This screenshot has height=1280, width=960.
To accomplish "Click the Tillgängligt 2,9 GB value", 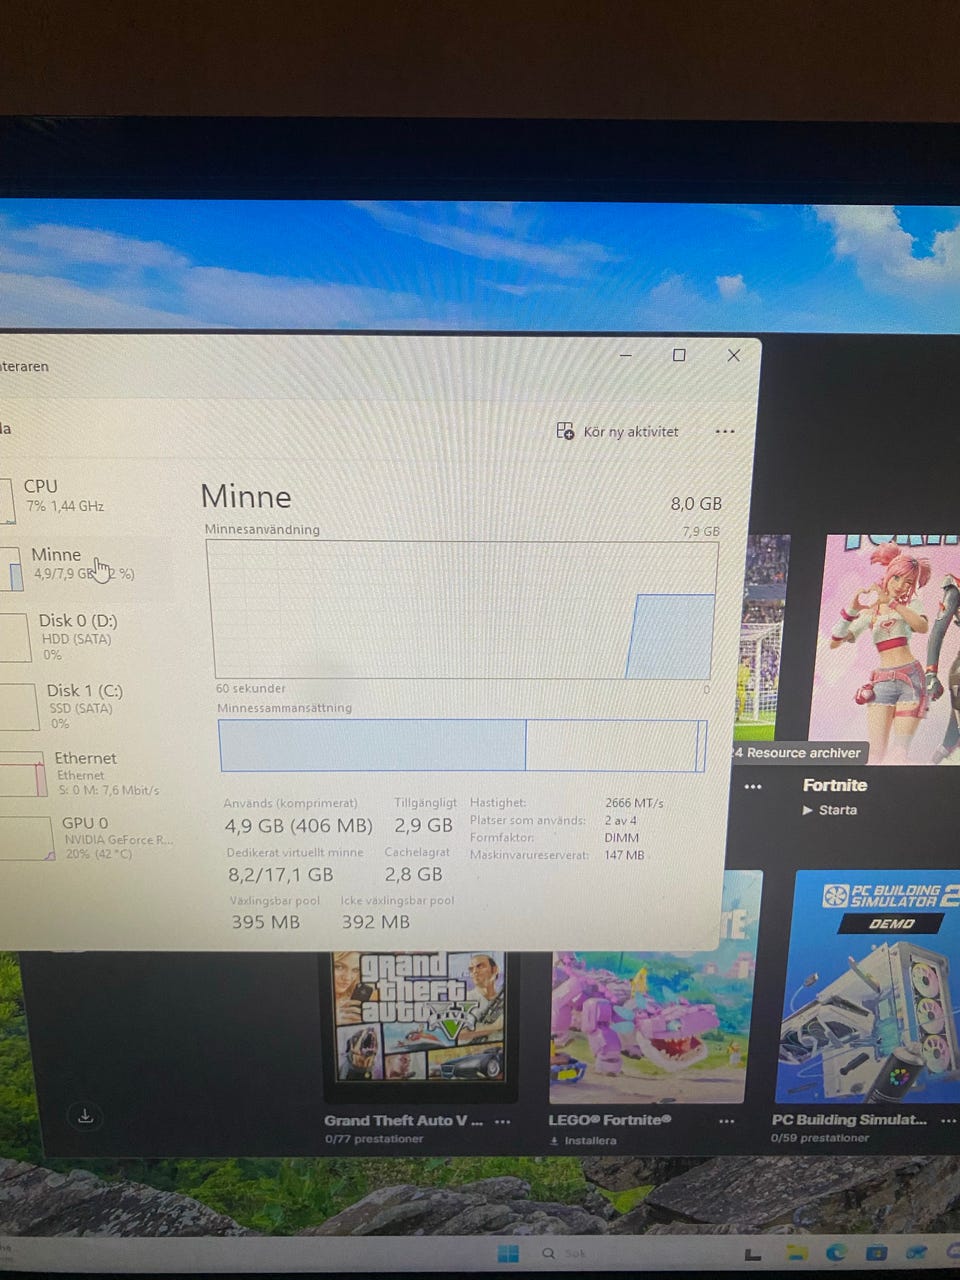I will coord(423,825).
